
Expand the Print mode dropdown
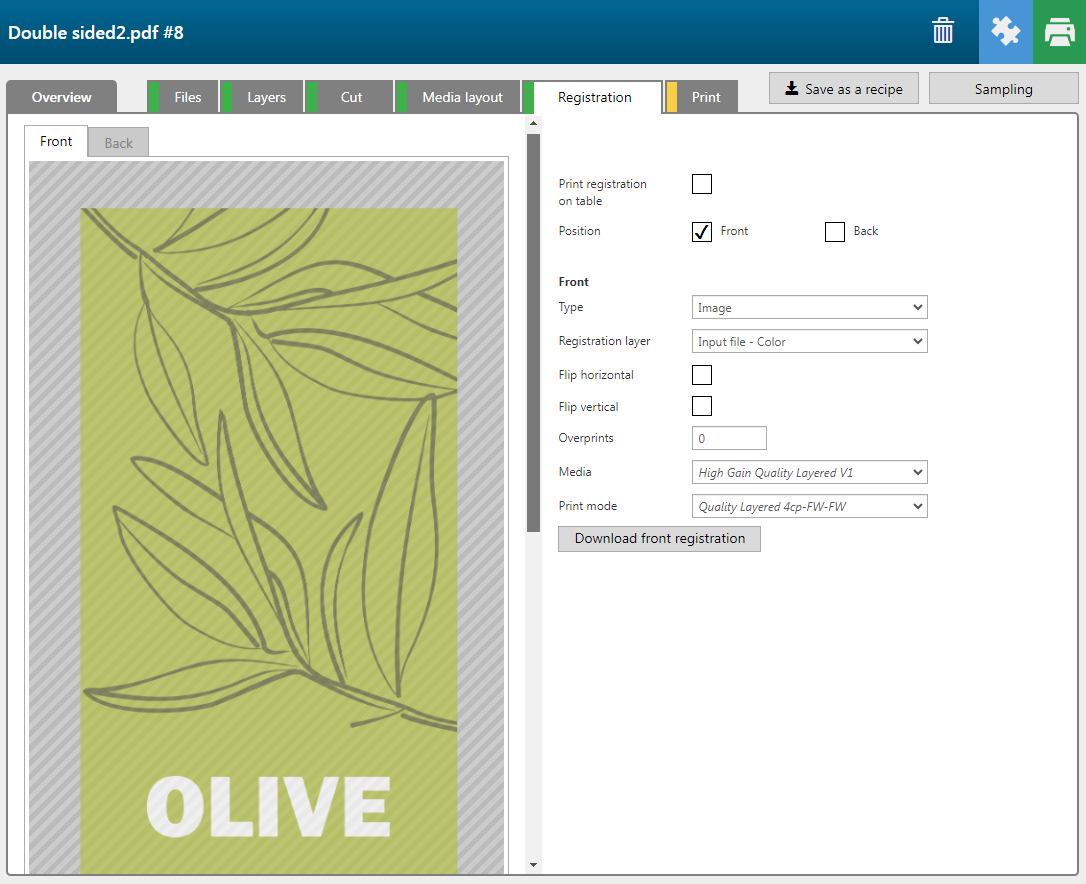[809, 507]
